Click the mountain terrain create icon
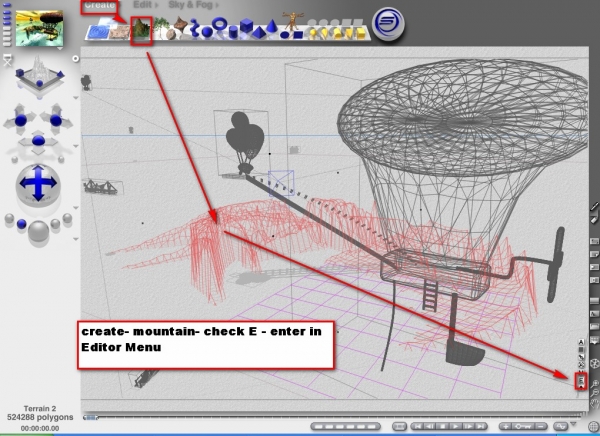 [x=141, y=30]
